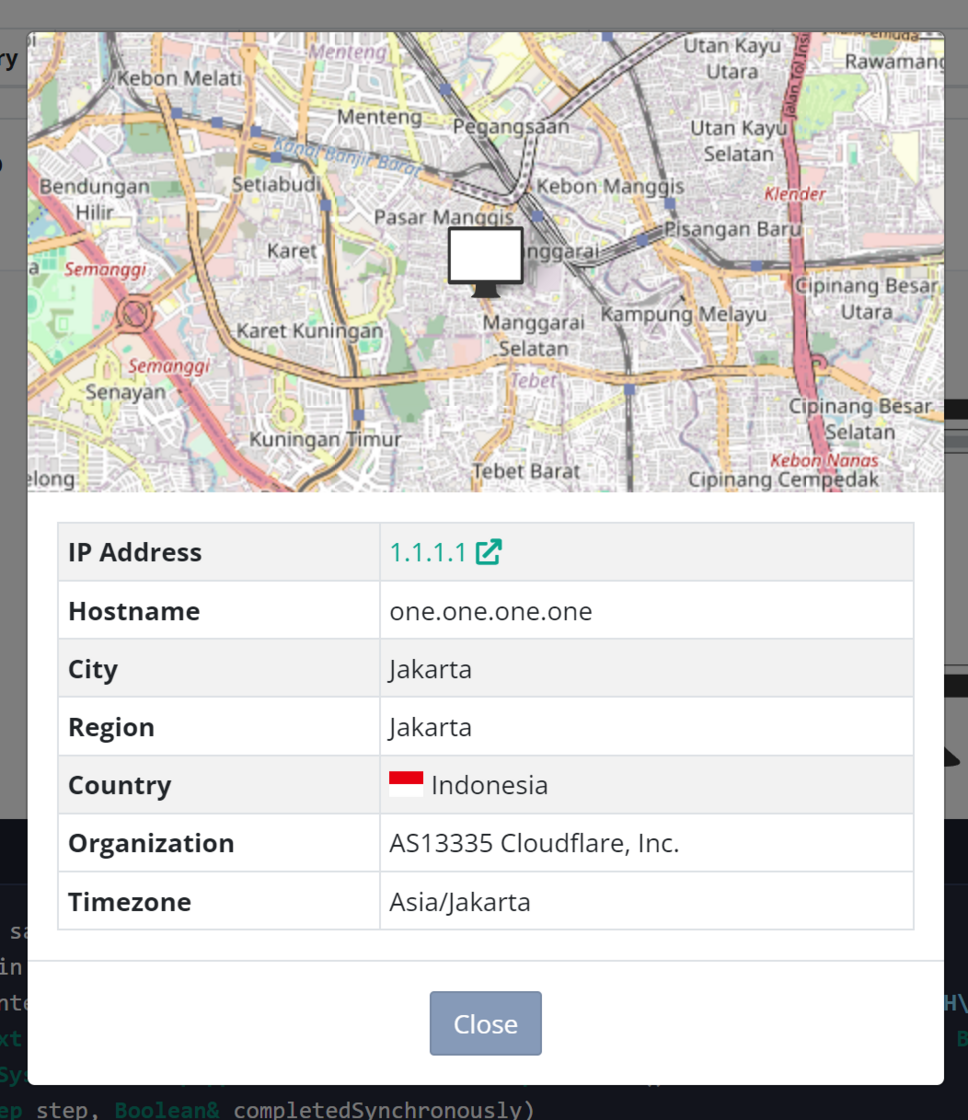The height and width of the screenshot is (1120, 968).
Task: Click Rawamangun label on the map
Action: 894,61
